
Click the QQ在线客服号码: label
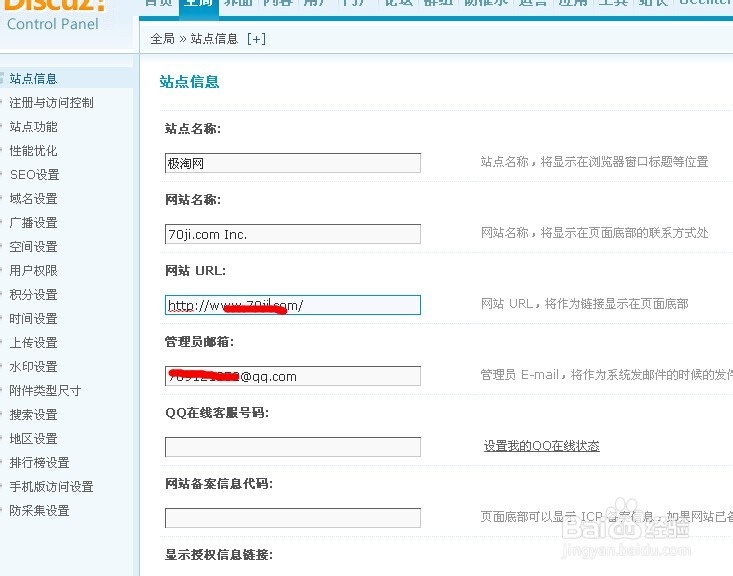[217, 413]
